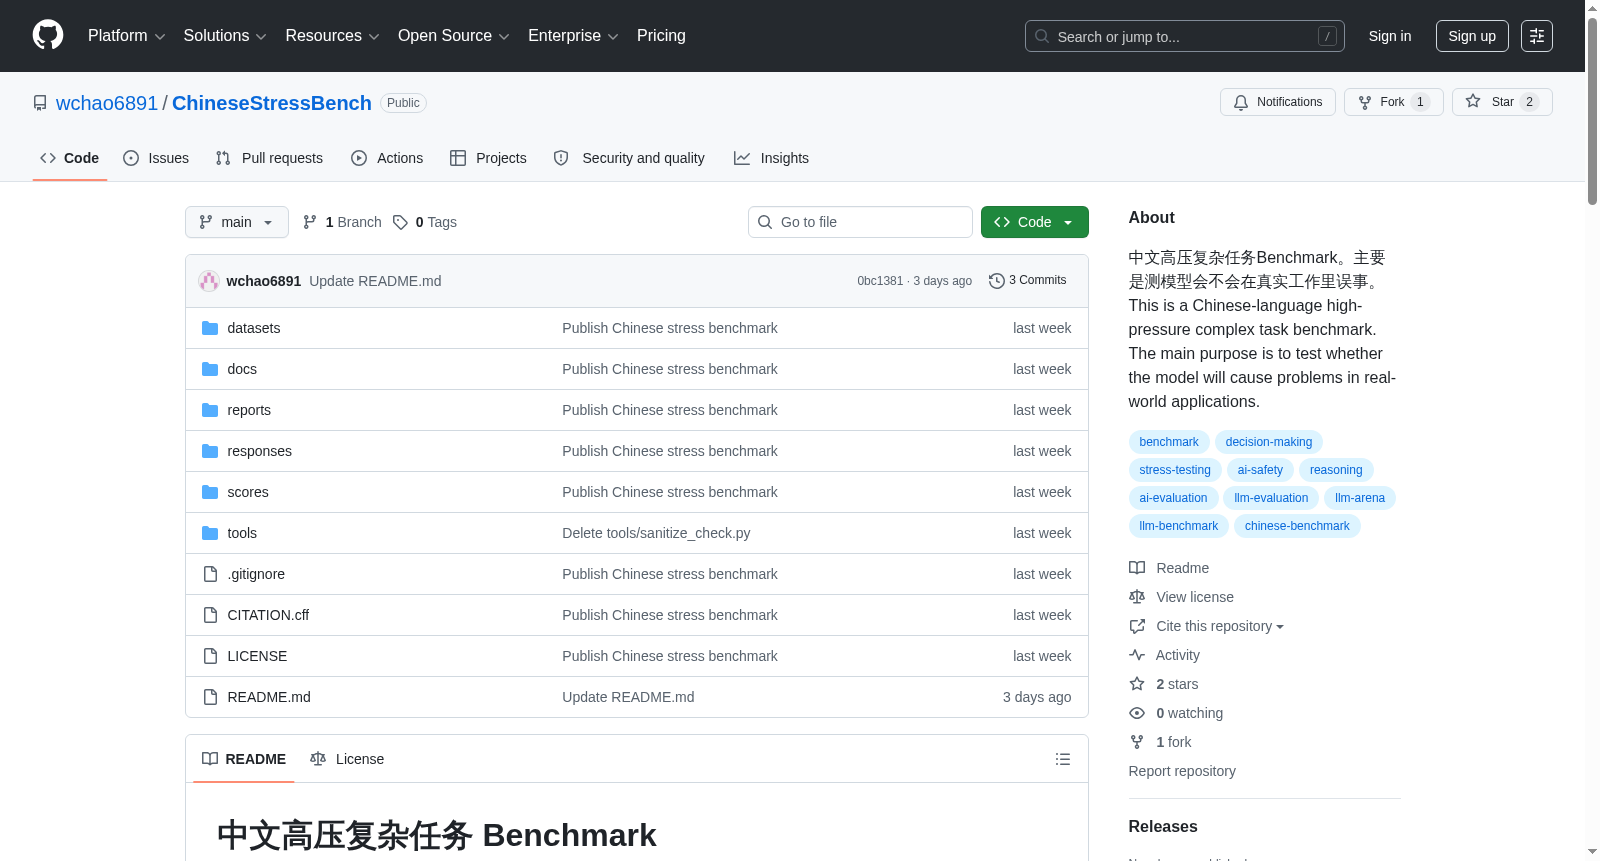Focus the Search or jump to field

(x=1185, y=36)
